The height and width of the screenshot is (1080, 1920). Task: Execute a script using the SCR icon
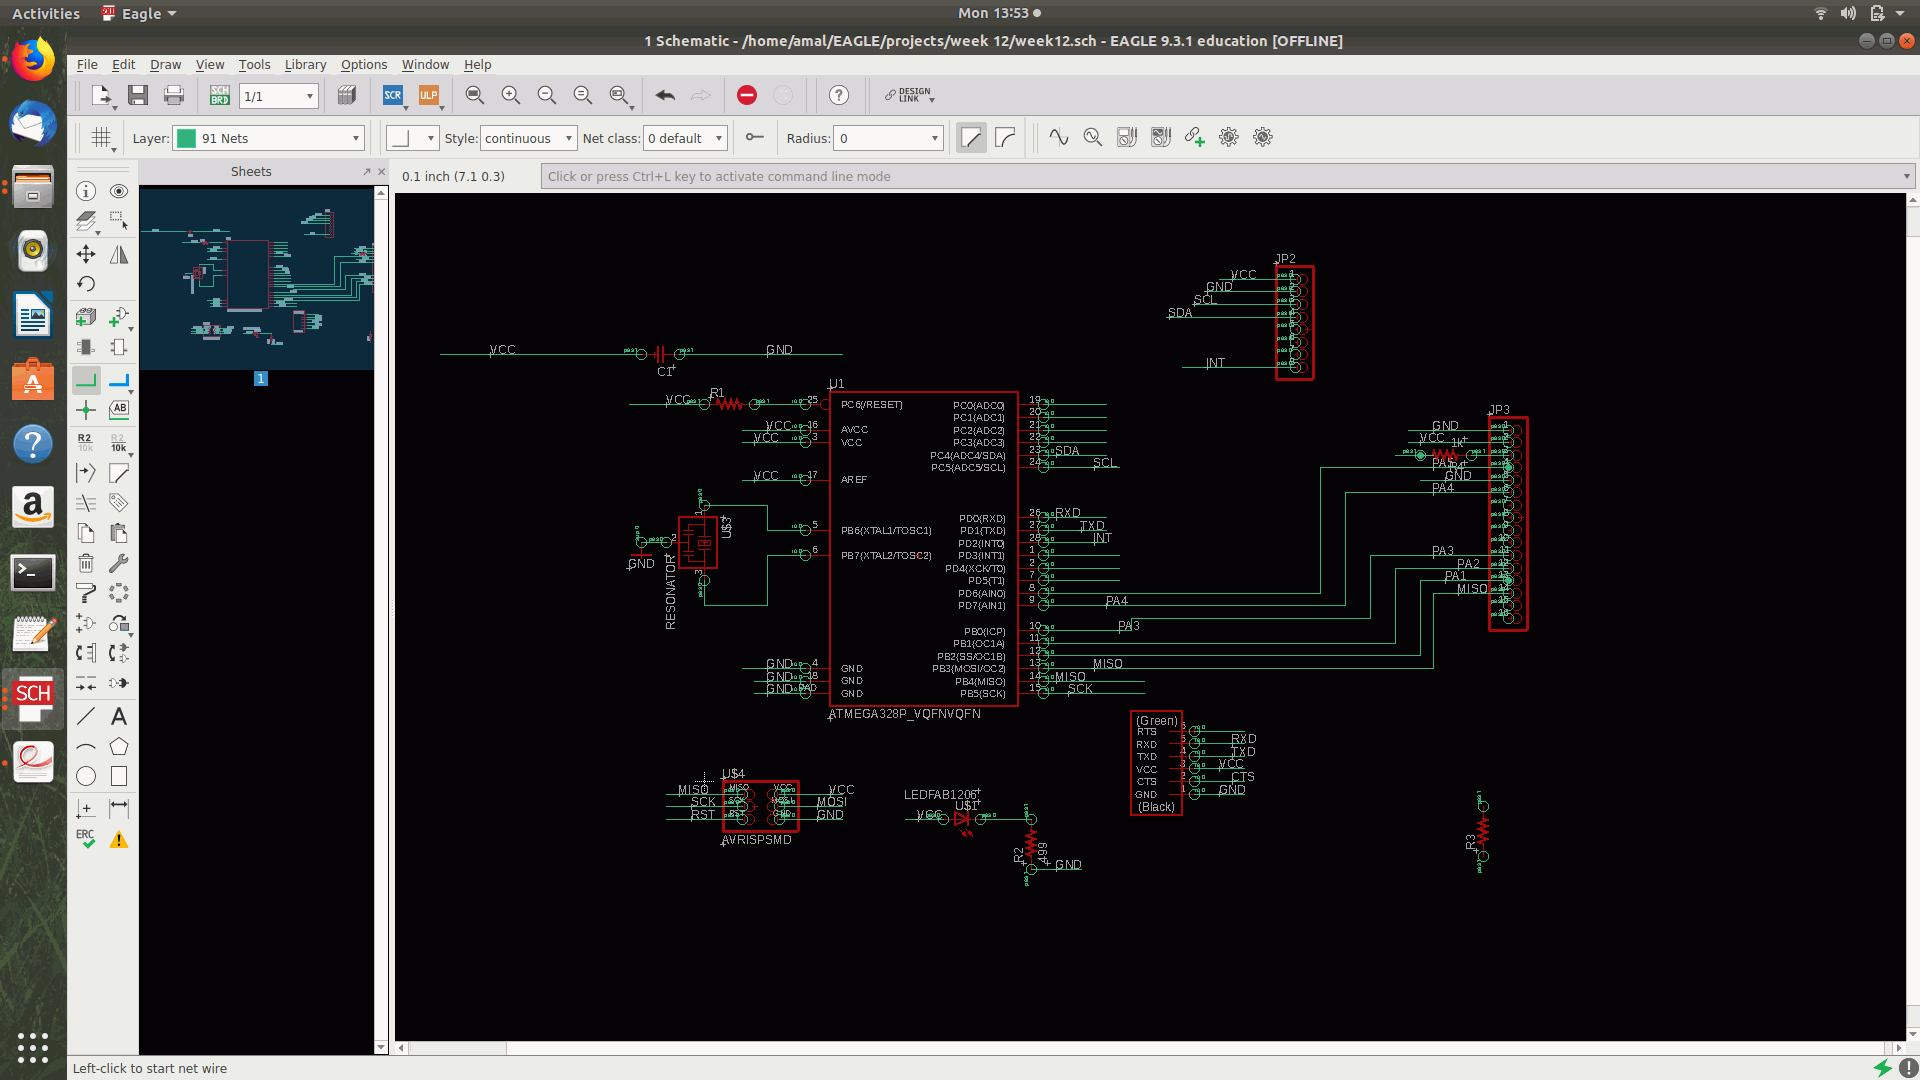[x=392, y=95]
